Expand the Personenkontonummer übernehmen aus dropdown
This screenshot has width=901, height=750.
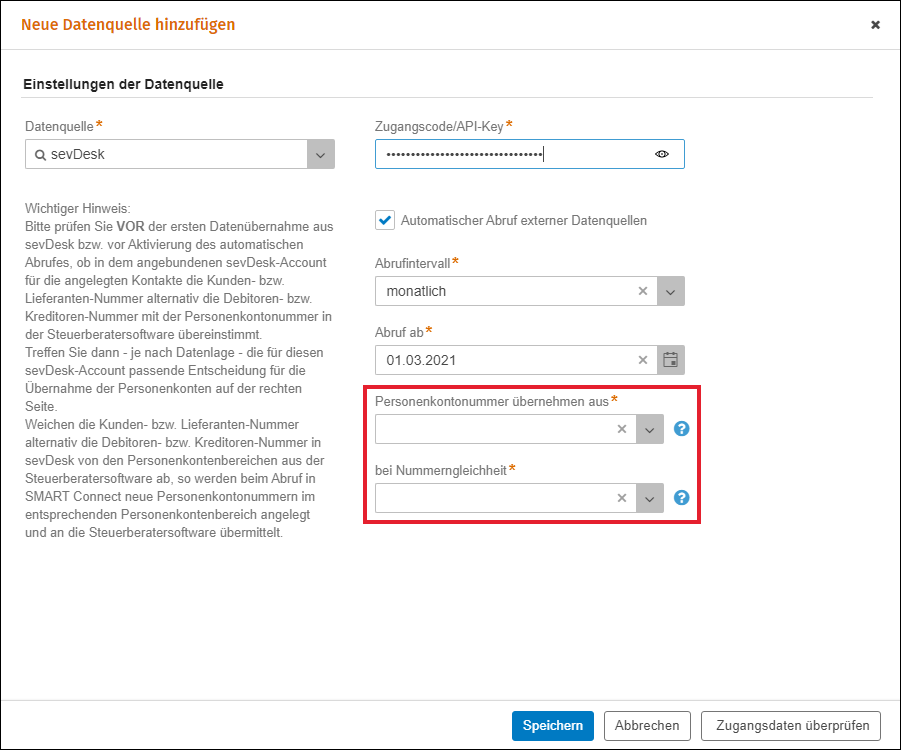(649, 429)
